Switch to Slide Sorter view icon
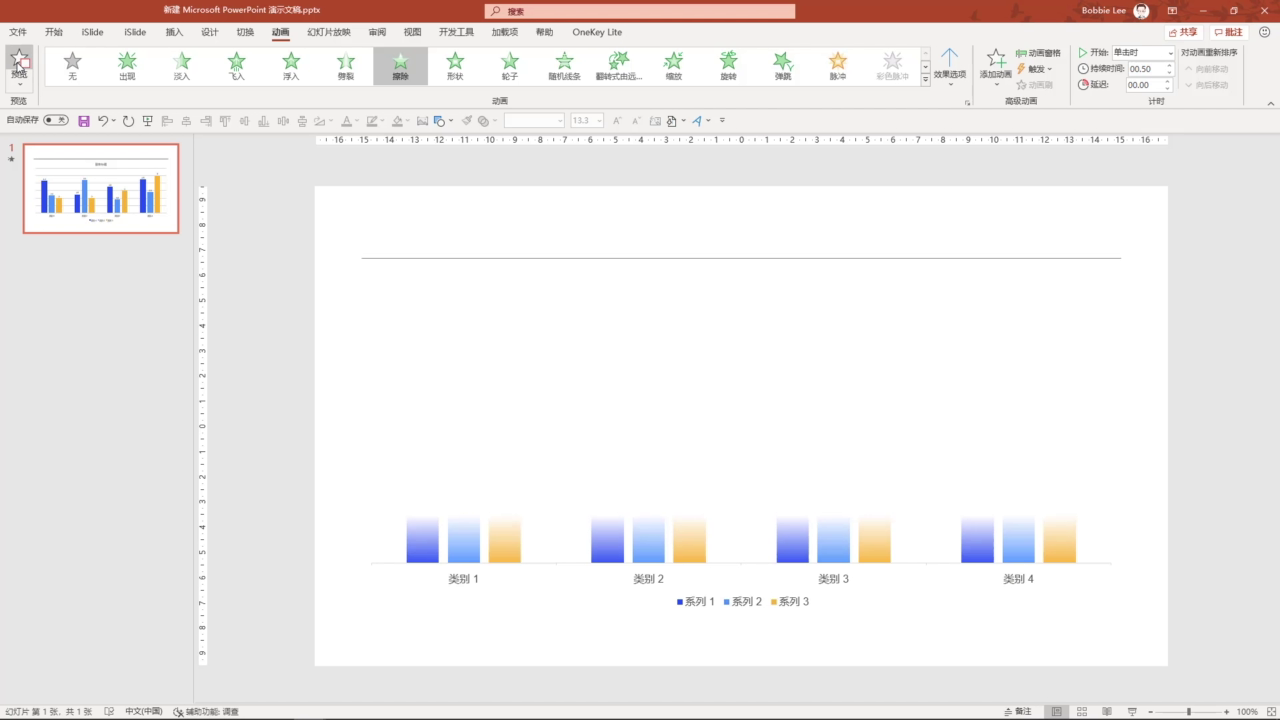 pyautogui.click(x=1081, y=711)
